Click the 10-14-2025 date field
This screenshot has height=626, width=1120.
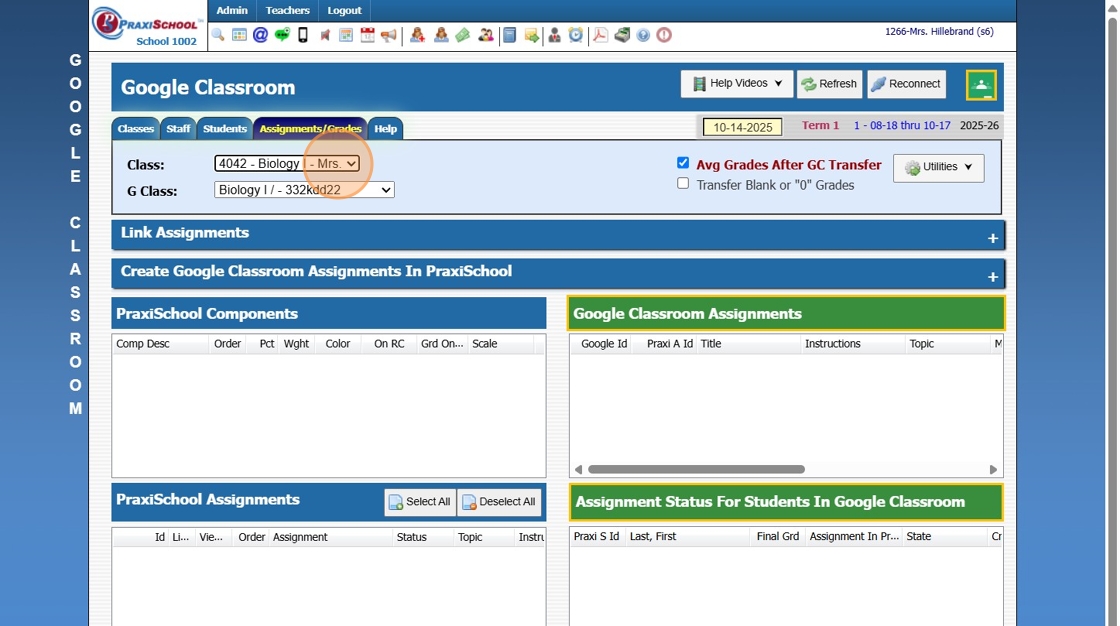click(x=742, y=127)
